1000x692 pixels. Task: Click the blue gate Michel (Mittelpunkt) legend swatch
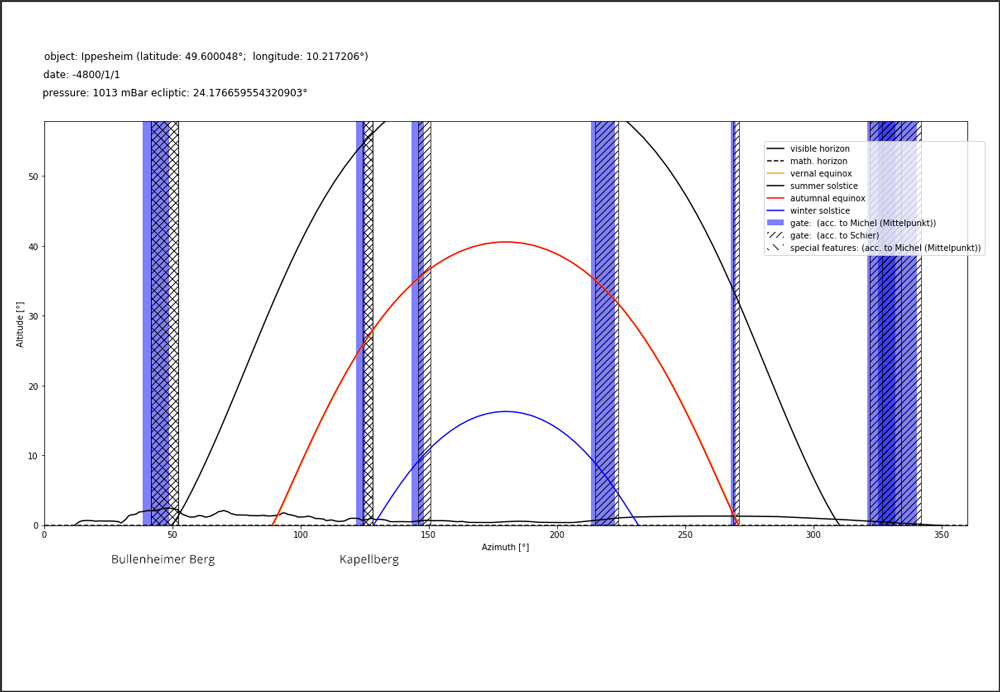tap(775, 223)
